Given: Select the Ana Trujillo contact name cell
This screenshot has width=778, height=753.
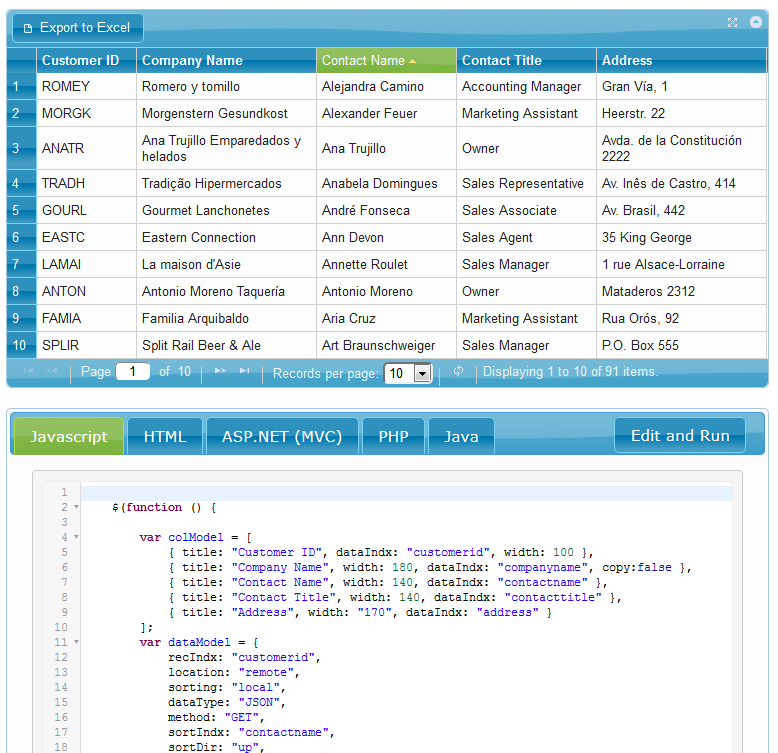Looking at the screenshot, I should pos(386,148).
